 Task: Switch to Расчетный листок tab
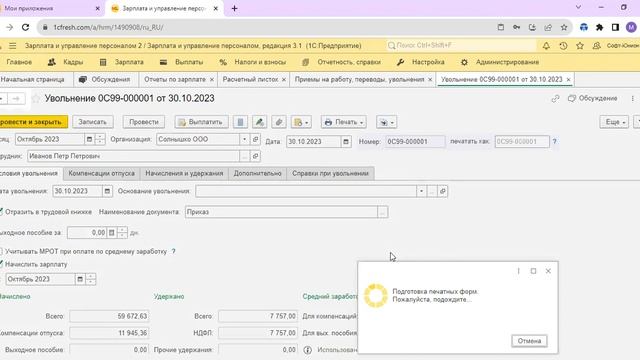250,80
